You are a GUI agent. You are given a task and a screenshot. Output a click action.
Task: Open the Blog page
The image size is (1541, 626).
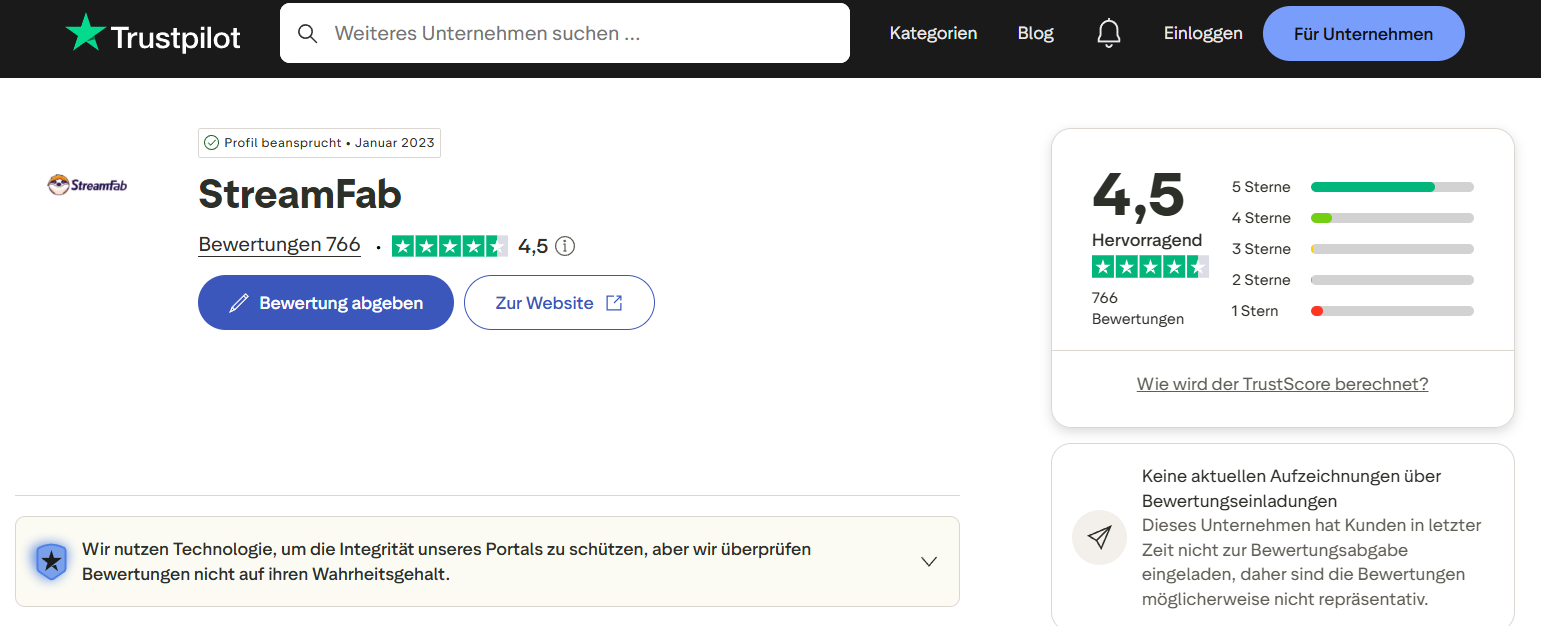[x=1036, y=33]
